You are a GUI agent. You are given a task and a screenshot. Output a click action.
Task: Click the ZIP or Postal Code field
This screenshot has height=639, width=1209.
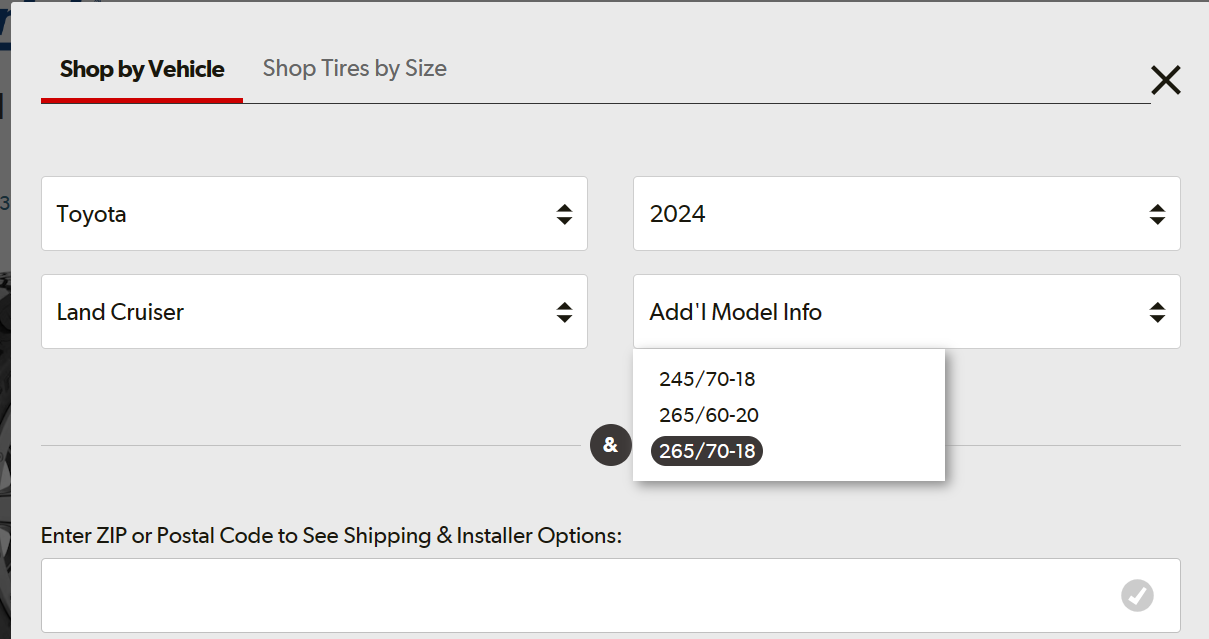pos(610,596)
